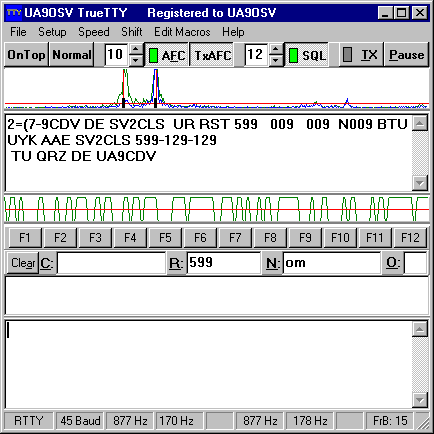Screen dimensions: 434x434
Task: Run the F1 macro button
Action: pos(25,238)
